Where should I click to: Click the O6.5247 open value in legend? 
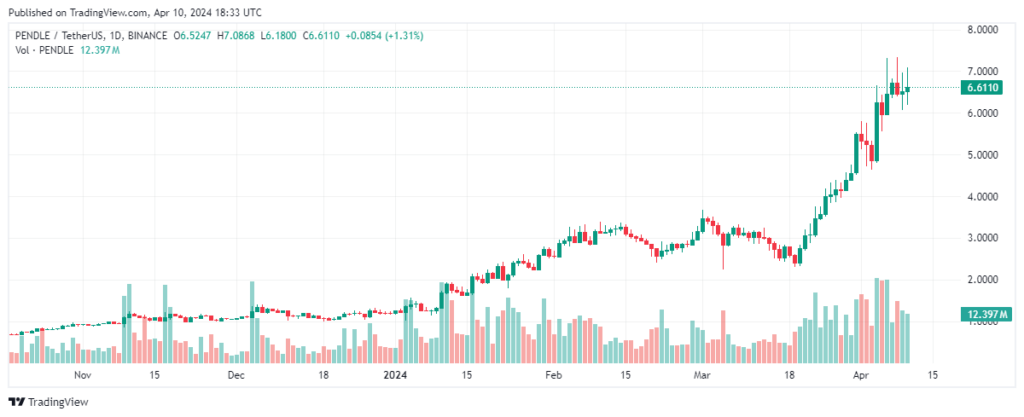193,36
